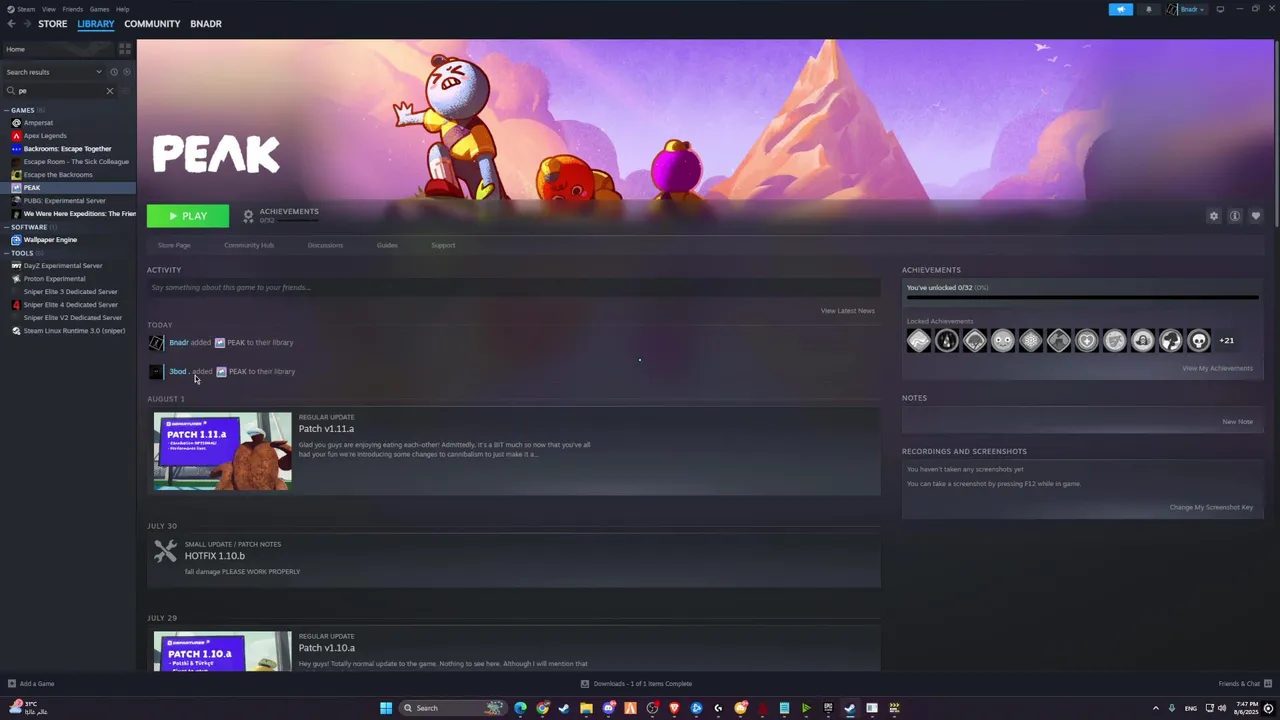This screenshot has height=720, width=1280.
Task: Open PEAK game settings gear icon
Action: (x=1214, y=216)
